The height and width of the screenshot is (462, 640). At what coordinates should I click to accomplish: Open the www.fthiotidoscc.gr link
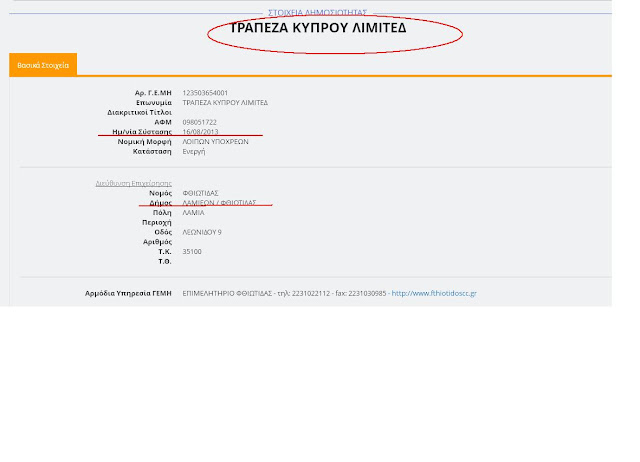[x=434, y=293]
